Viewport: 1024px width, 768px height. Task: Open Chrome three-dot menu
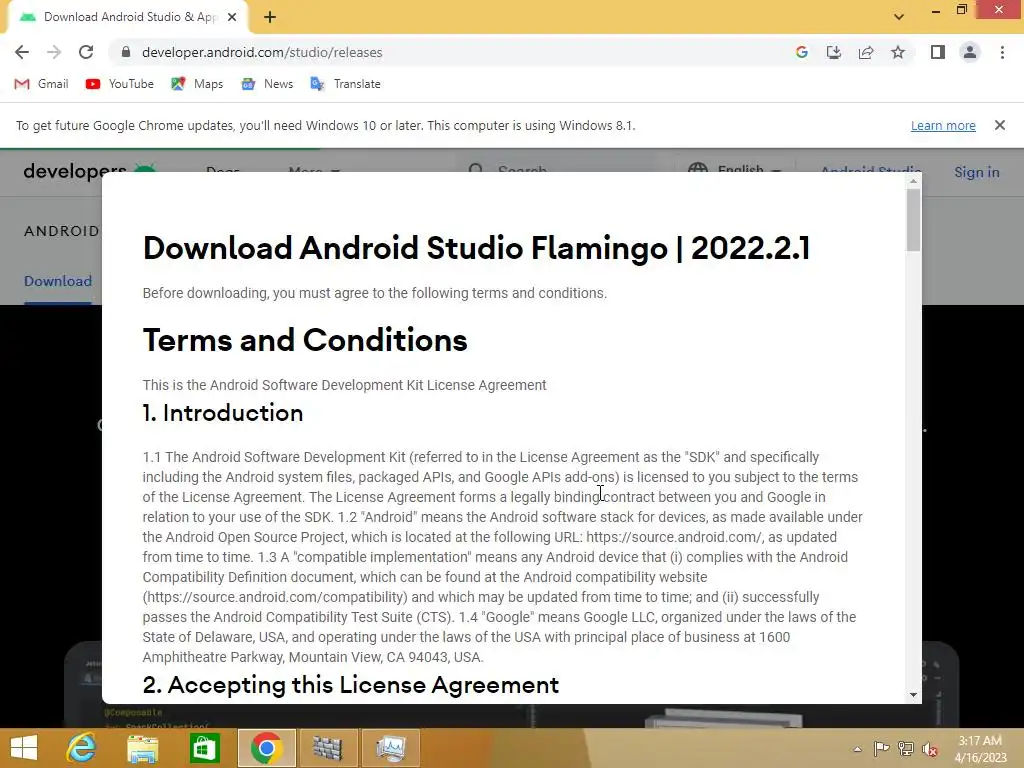[1002, 52]
